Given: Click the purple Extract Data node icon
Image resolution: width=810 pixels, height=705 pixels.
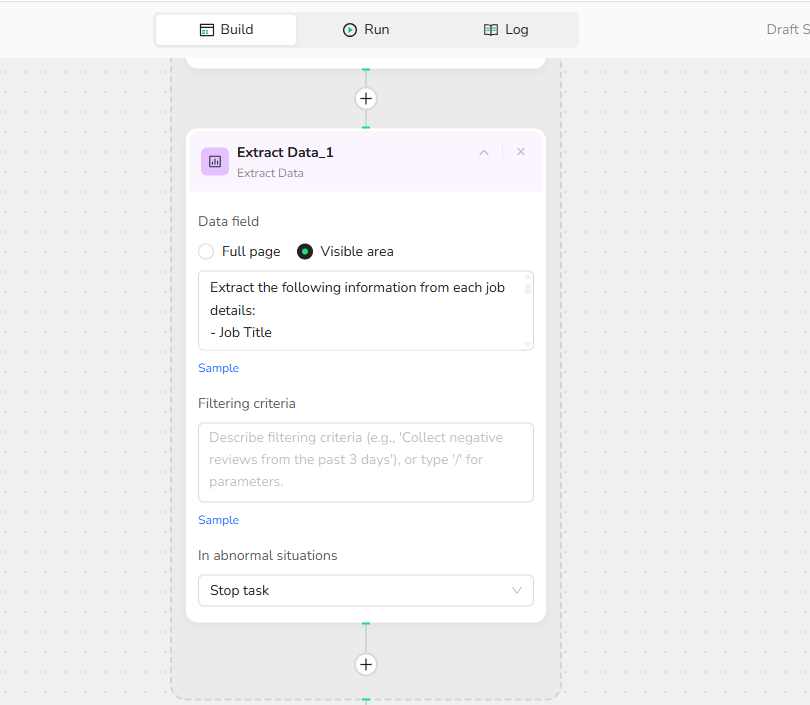Looking at the screenshot, I should pyautogui.click(x=215, y=161).
